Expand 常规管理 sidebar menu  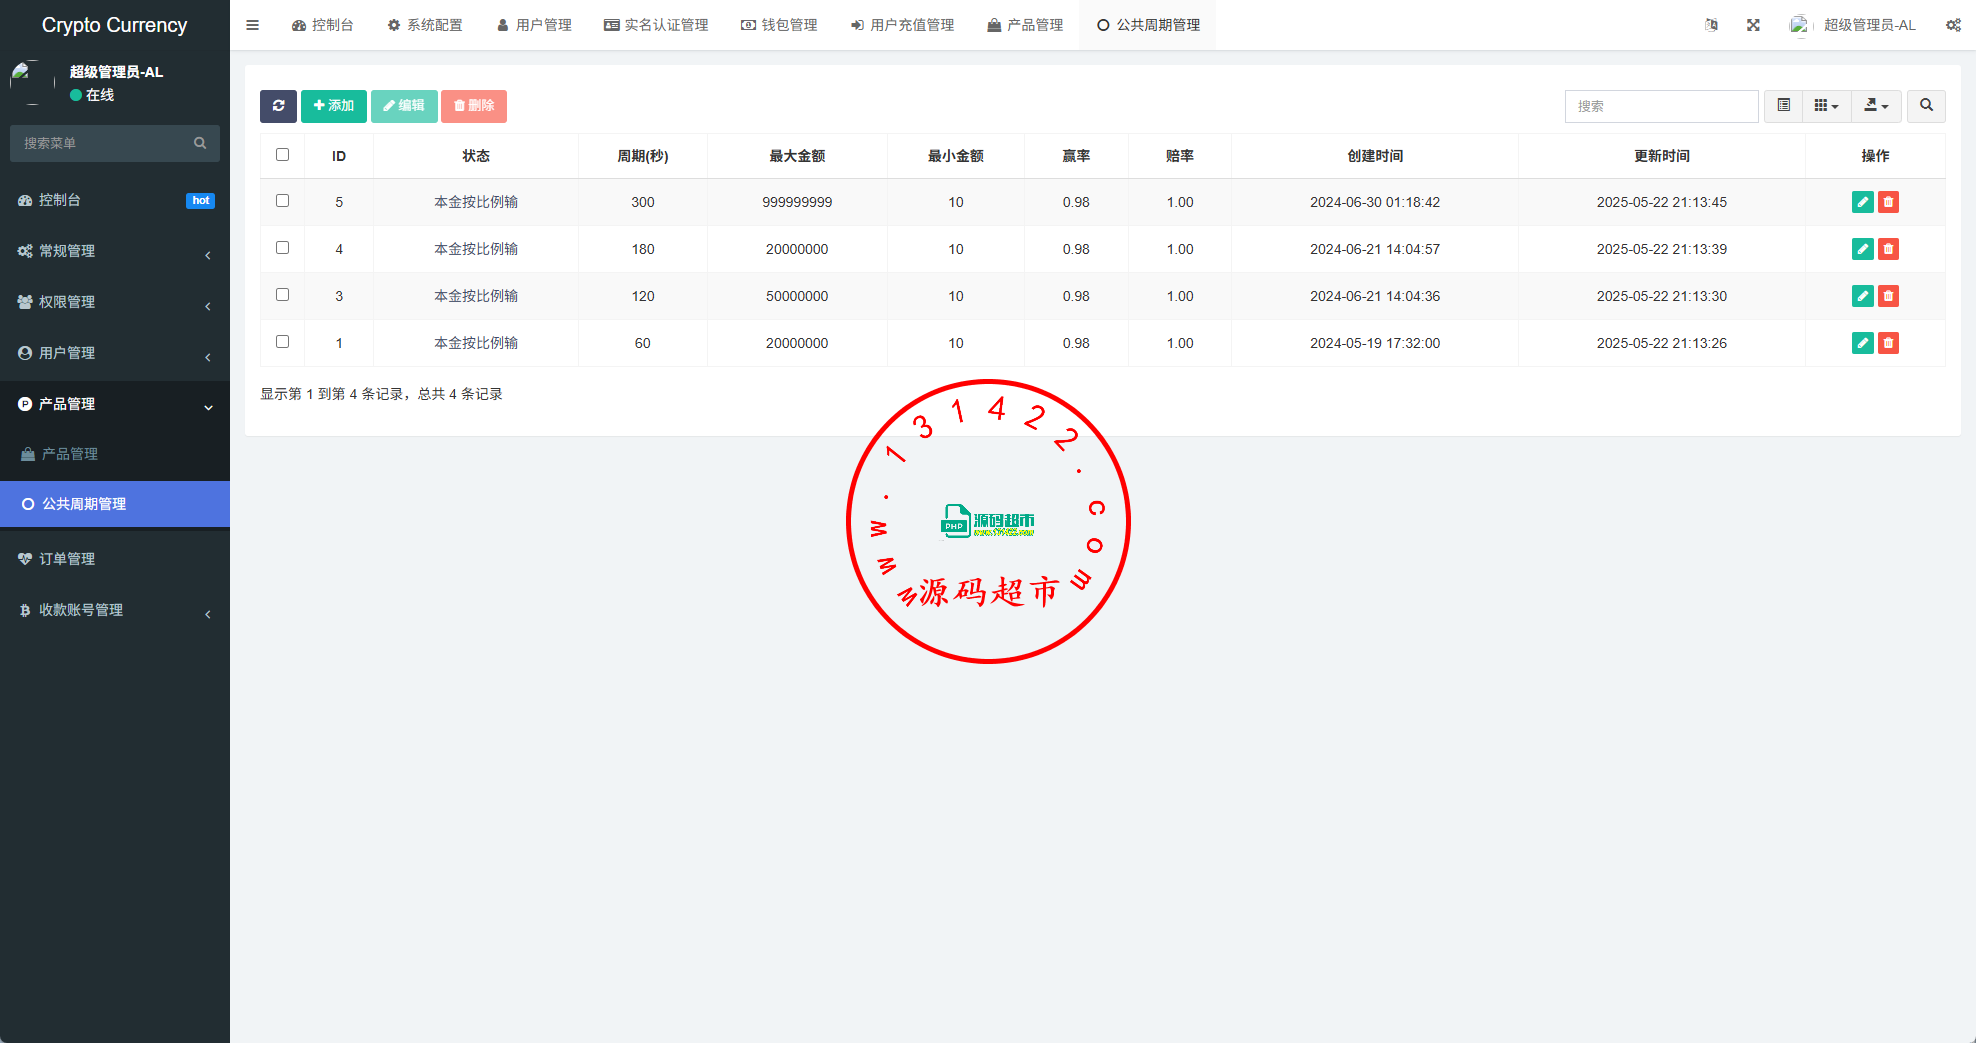click(x=115, y=251)
